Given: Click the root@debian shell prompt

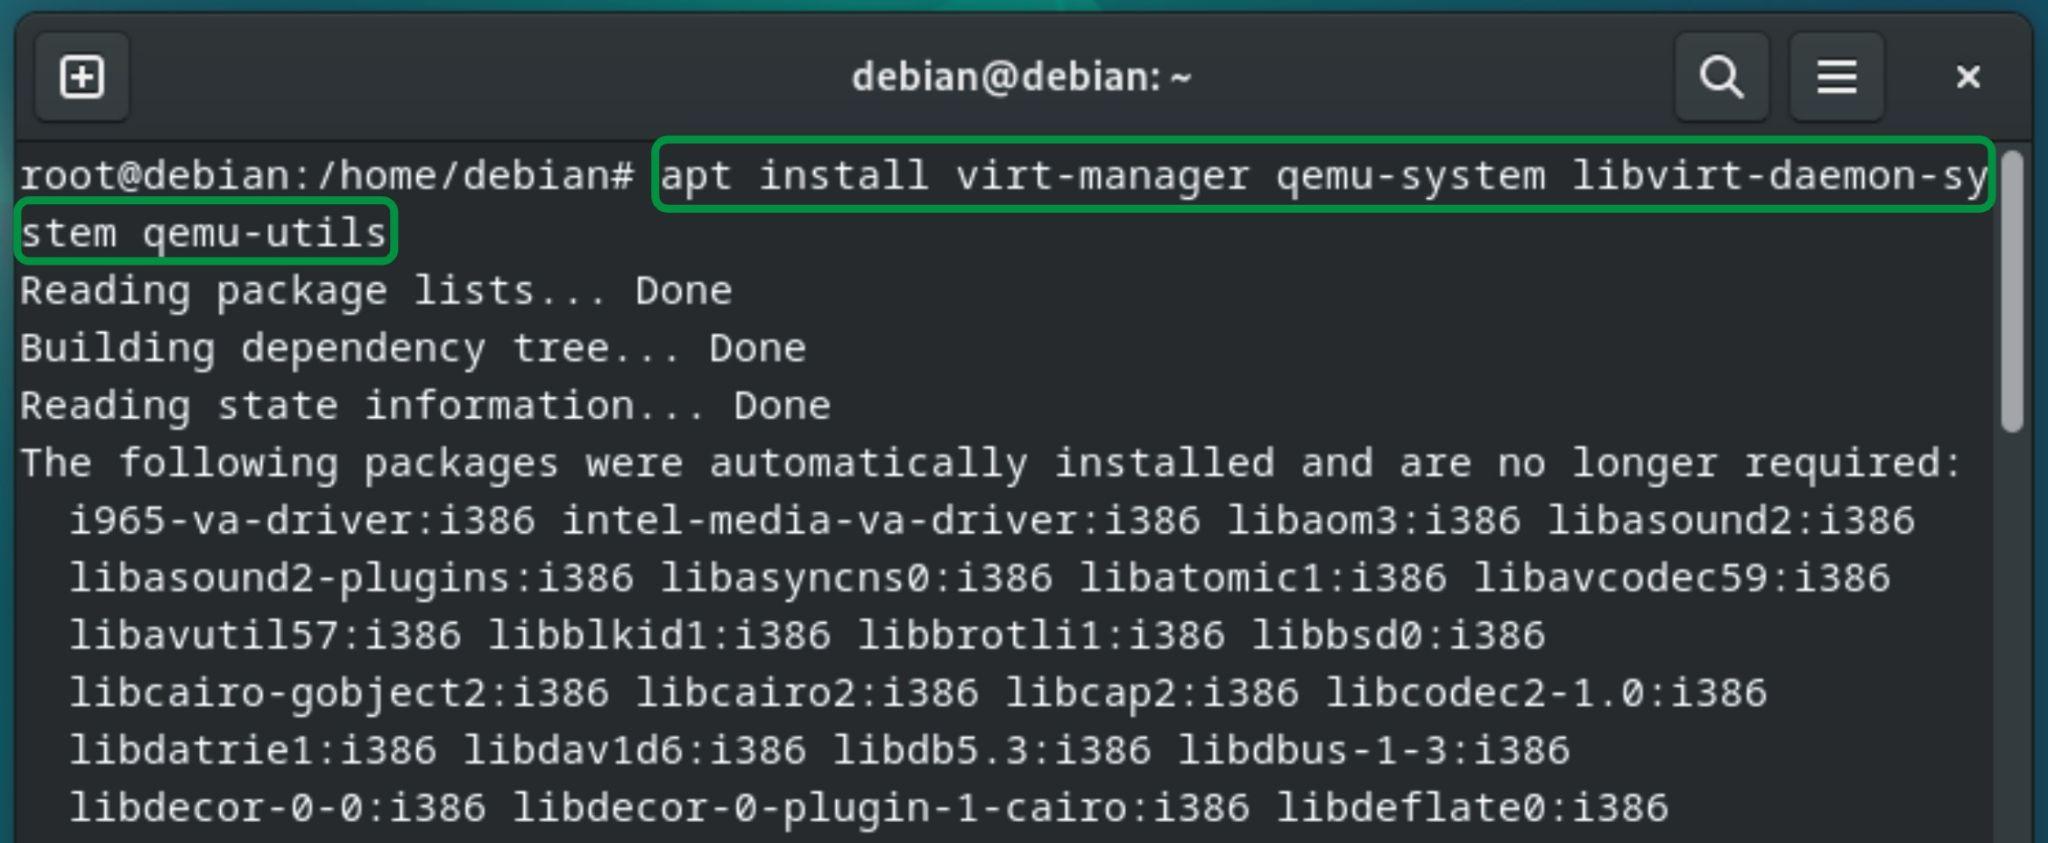Looking at the screenshot, I should 327,176.
